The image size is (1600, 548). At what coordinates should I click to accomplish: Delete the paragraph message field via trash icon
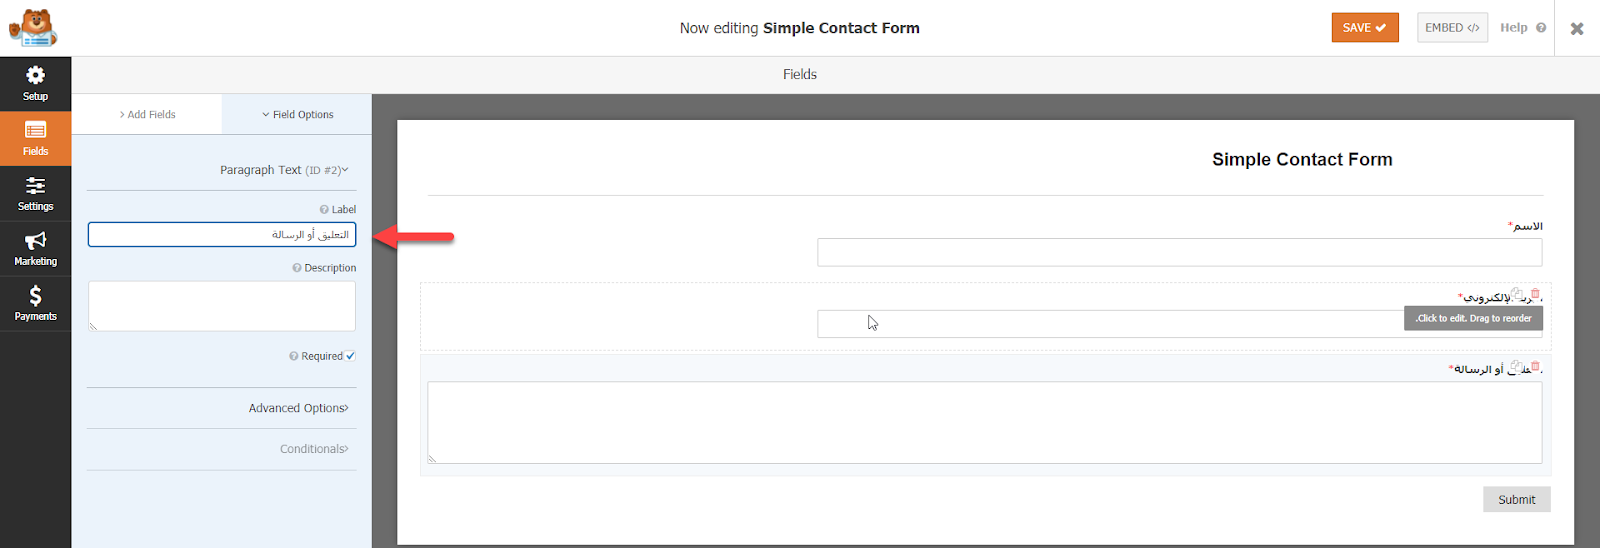coord(1535,366)
